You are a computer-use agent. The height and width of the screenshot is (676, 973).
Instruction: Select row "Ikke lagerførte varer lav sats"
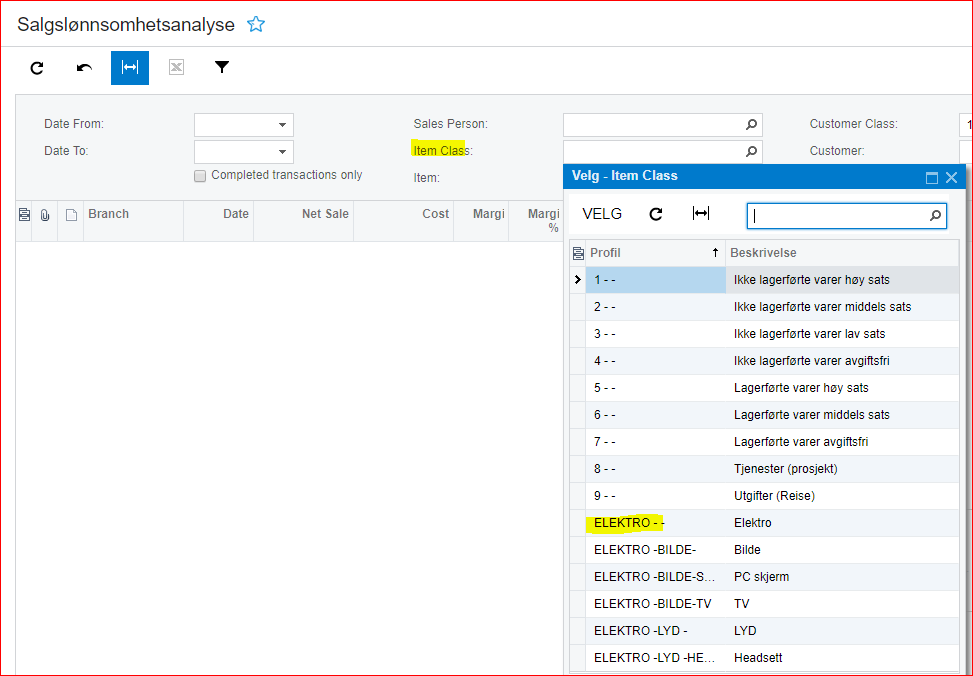[764, 334]
